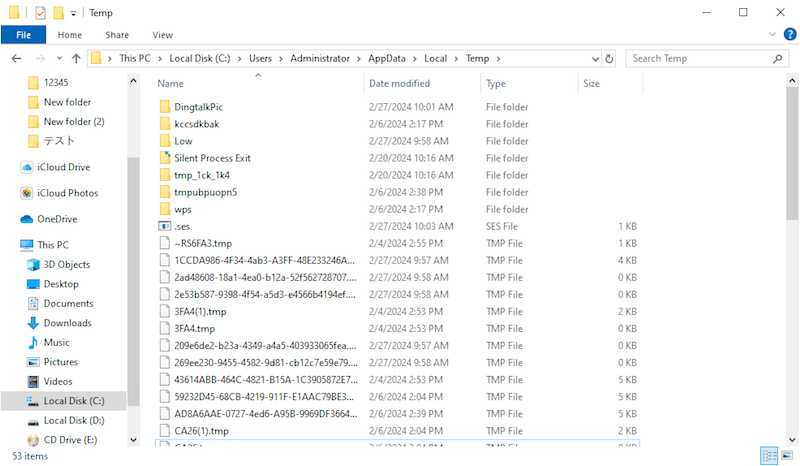
Task: Expand the ribbon with chevron
Action: [772, 35]
